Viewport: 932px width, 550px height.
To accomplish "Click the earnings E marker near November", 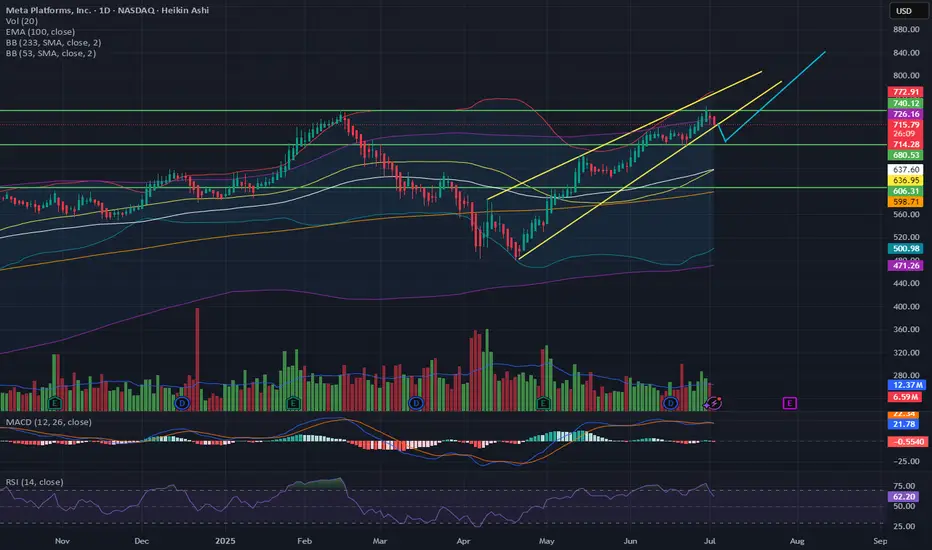I will tap(55, 403).
